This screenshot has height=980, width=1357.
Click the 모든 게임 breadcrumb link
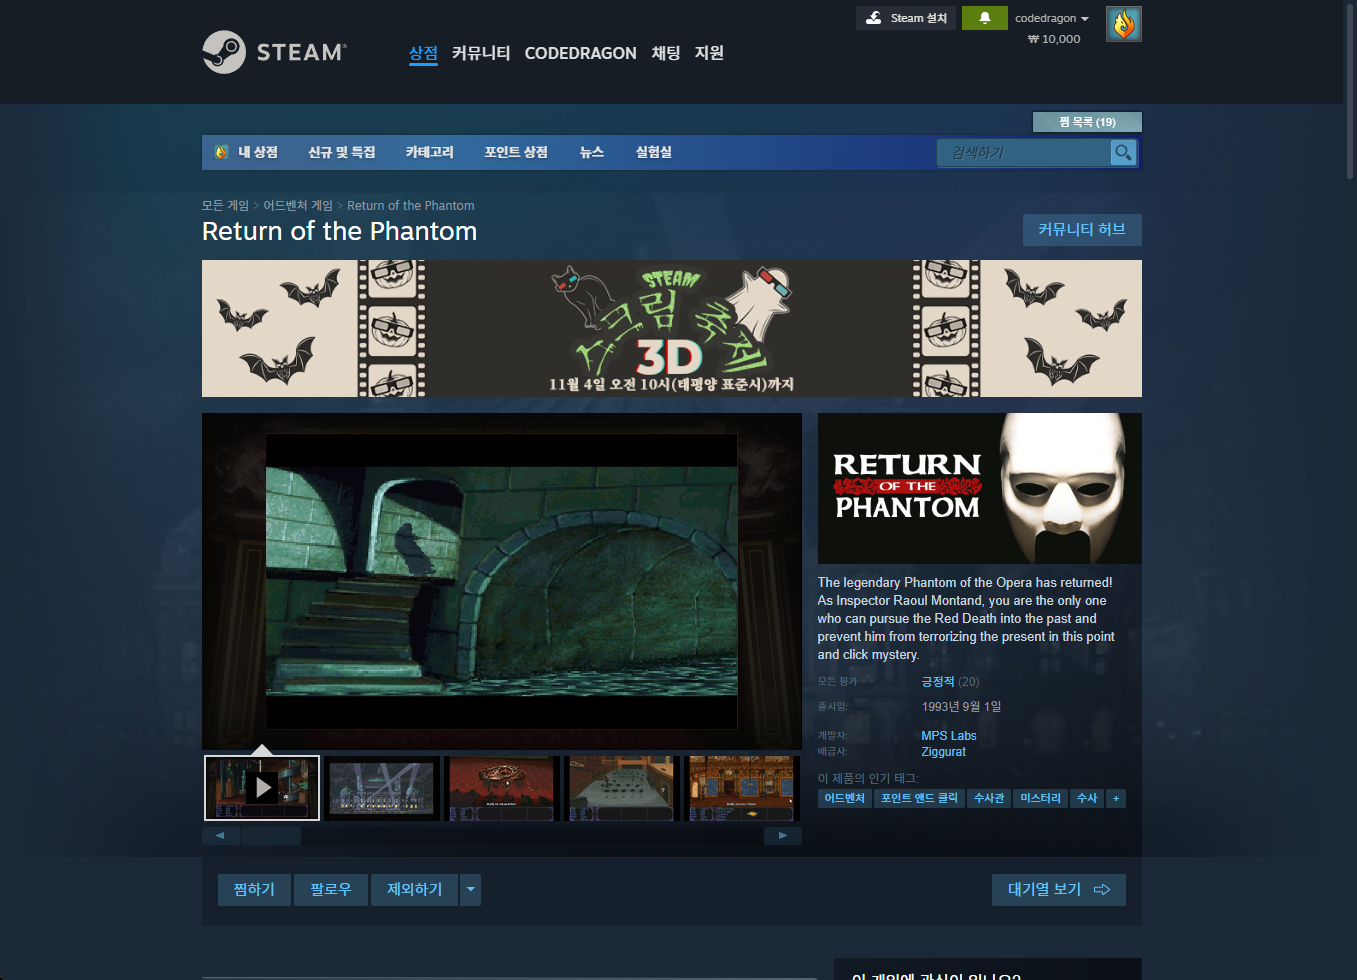pos(225,205)
